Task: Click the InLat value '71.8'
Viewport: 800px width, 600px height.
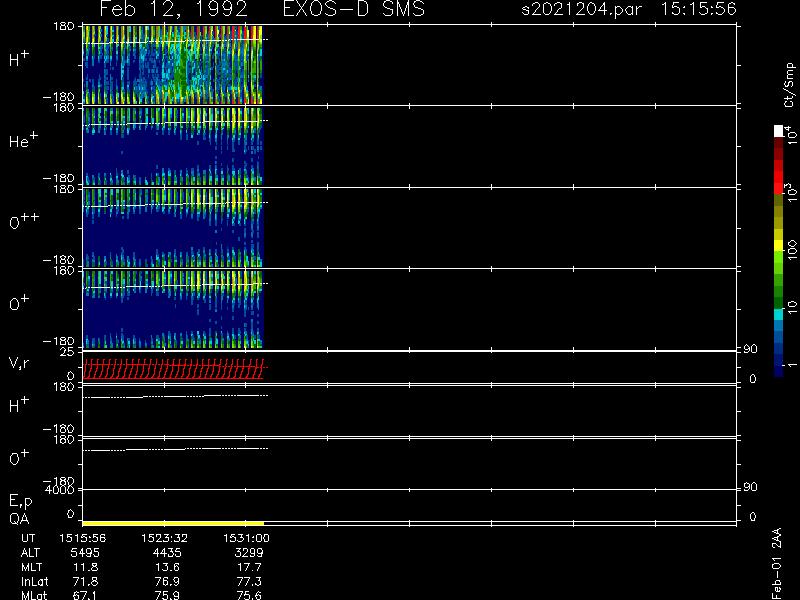Action: click(x=85, y=581)
